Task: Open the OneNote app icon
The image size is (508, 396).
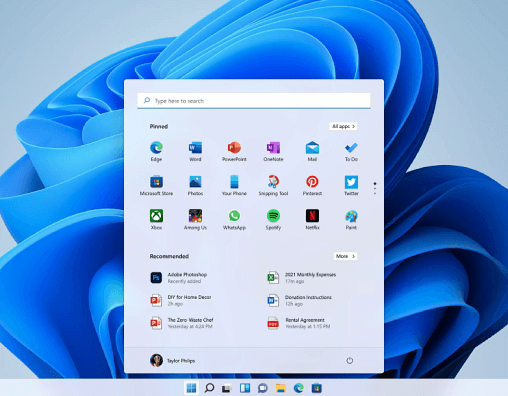Action: pyautogui.click(x=273, y=151)
